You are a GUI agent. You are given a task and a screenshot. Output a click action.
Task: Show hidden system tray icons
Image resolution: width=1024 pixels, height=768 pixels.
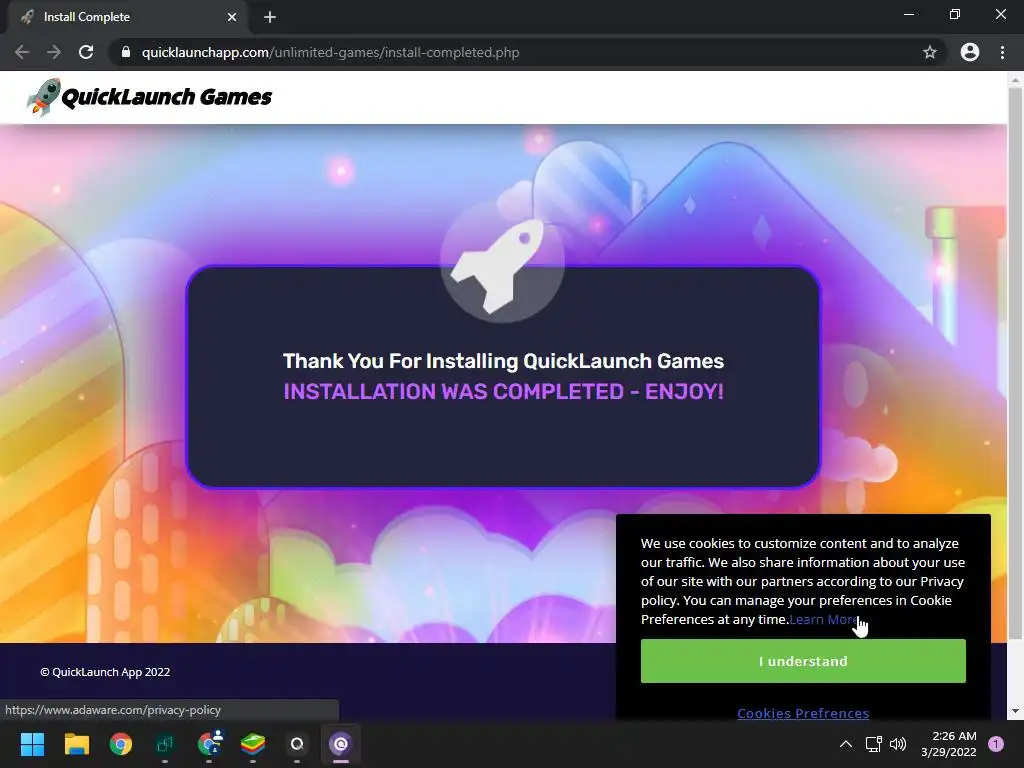click(846, 744)
